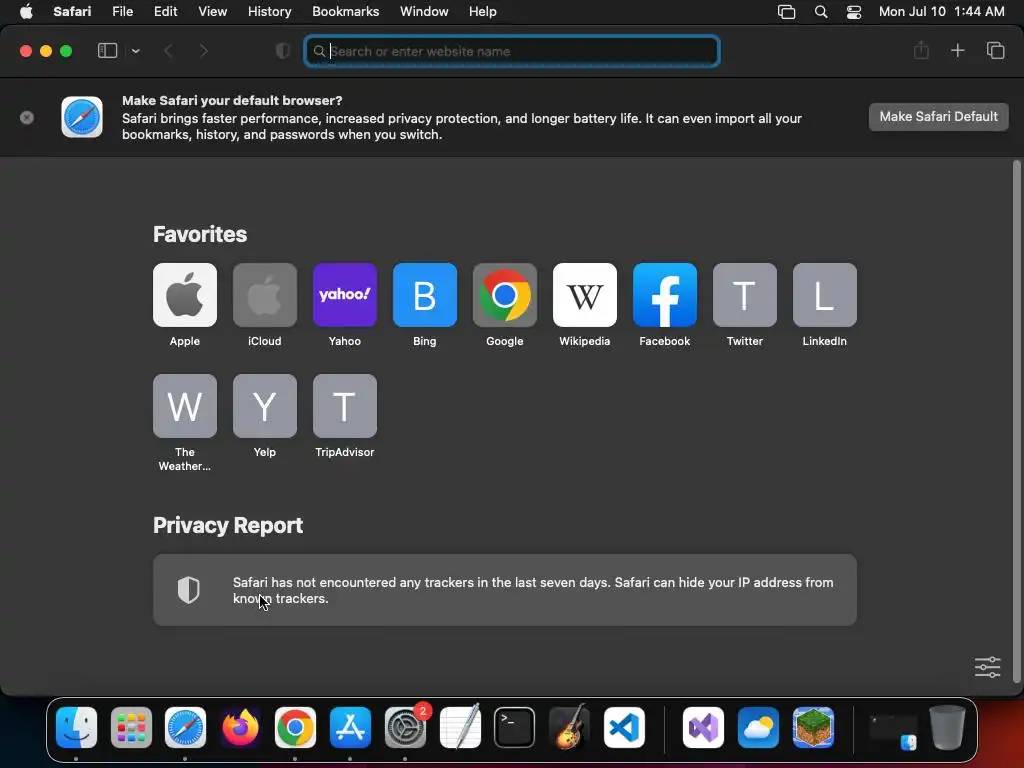Launch Minecraft from the Dock
The width and height of the screenshot is (1024, 768).
[x=813, y=727]
